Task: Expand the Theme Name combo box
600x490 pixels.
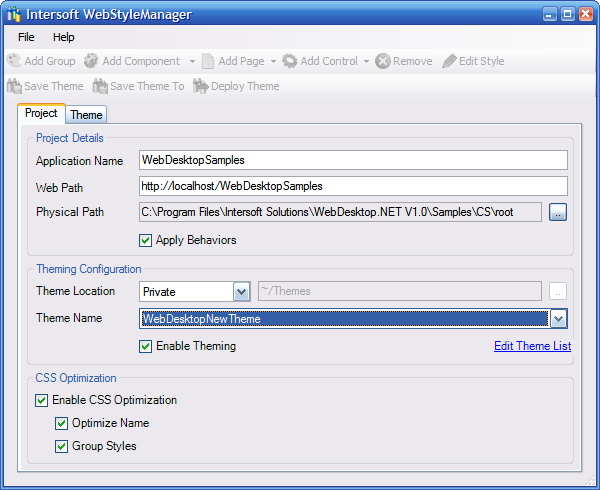Action: pos(558,318)
